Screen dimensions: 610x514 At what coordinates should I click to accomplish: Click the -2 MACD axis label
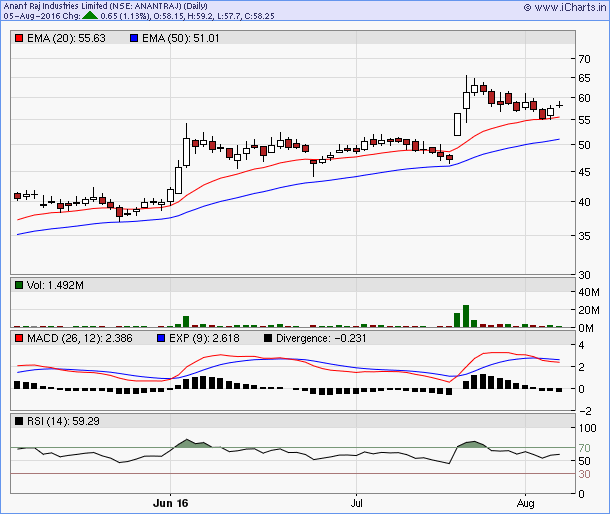pos(585,411)
